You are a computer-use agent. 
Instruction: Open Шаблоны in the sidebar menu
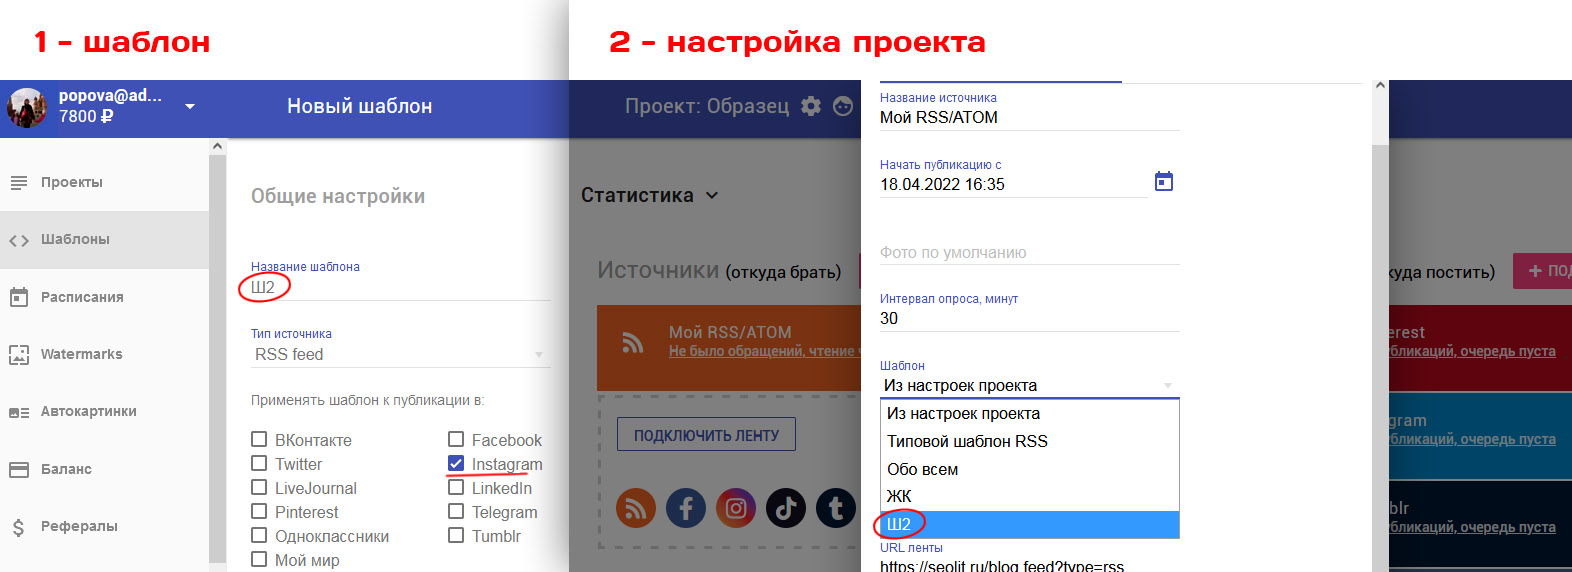coord(75,240)
